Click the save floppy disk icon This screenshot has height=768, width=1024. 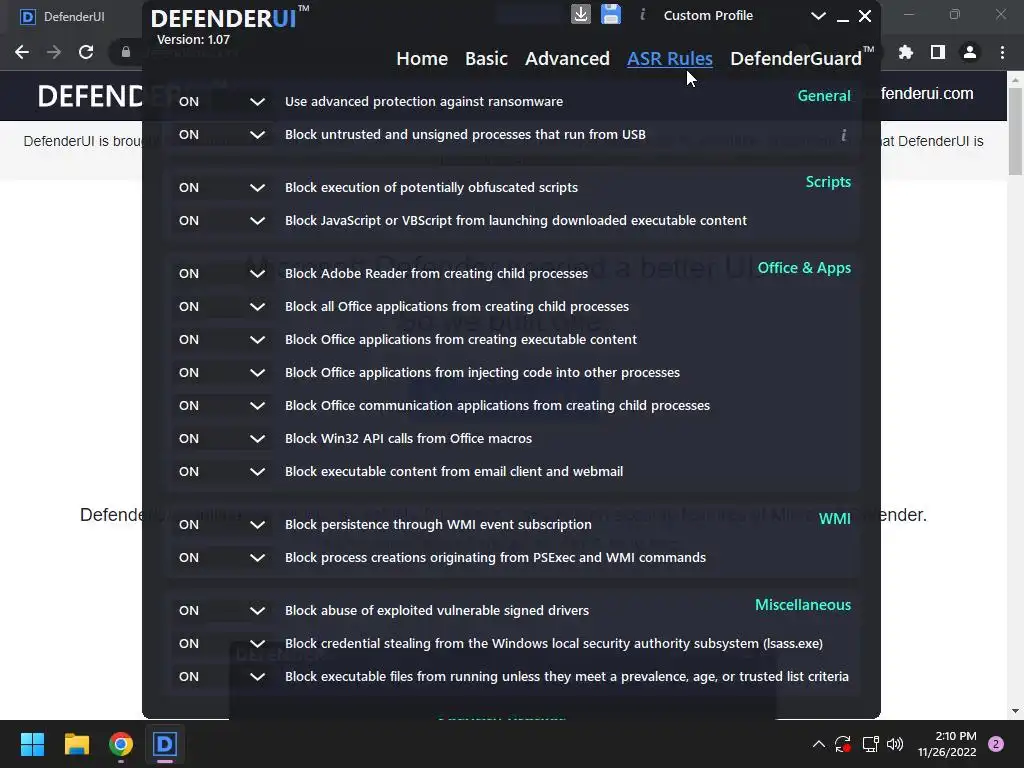[x=611, y=14]
